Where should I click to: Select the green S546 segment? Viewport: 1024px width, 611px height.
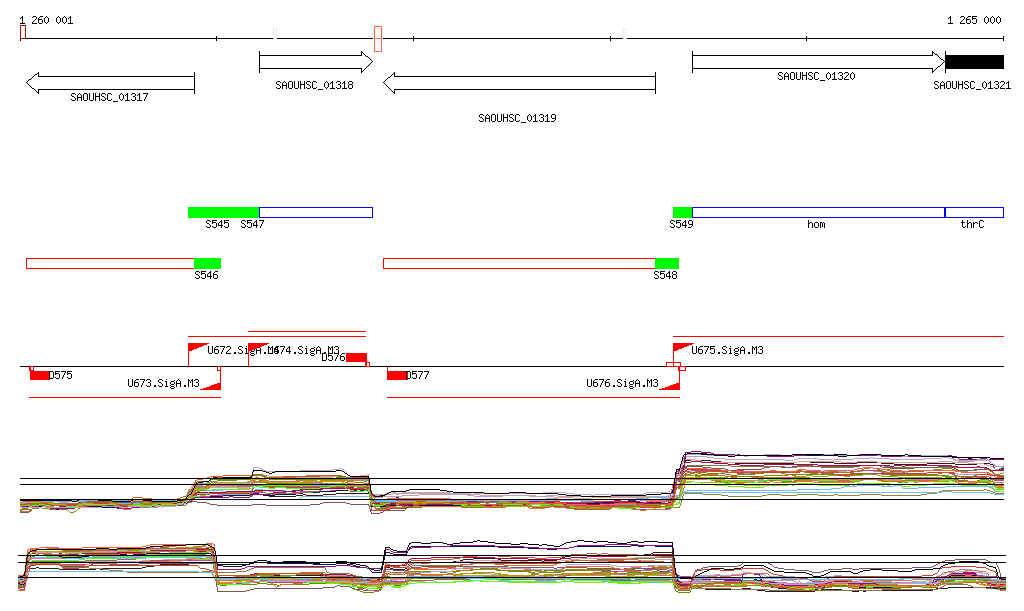pos(208,263)
